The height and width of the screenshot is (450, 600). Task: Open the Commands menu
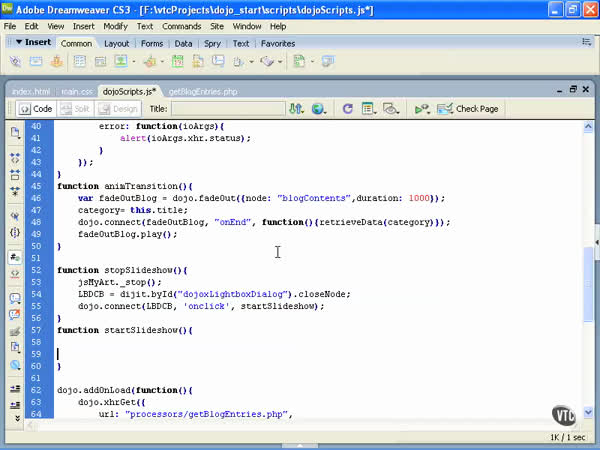[181, 26]
